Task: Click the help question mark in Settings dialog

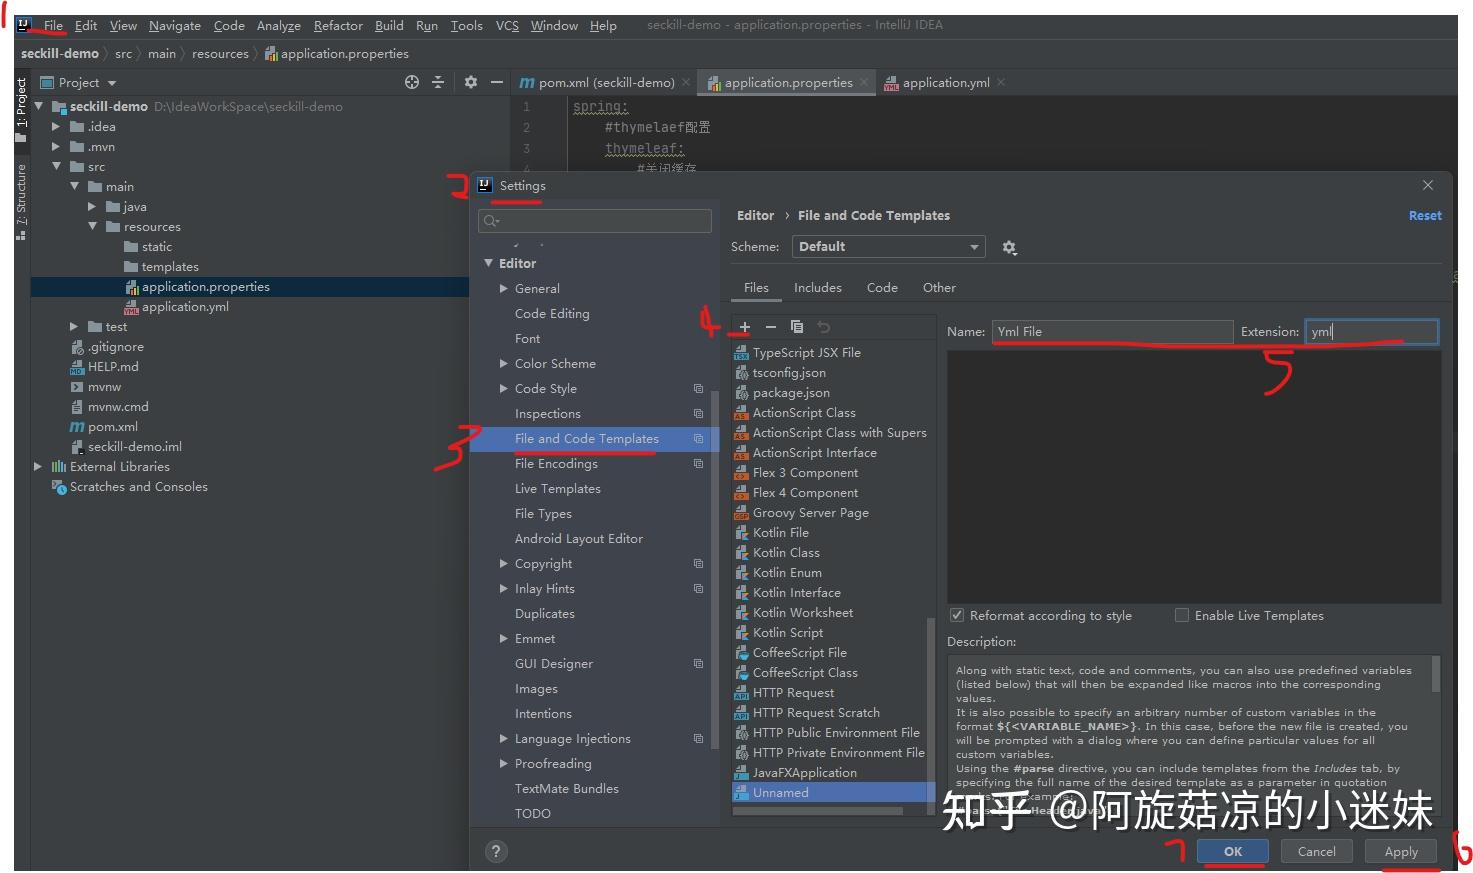Action: tap(497, 851)
